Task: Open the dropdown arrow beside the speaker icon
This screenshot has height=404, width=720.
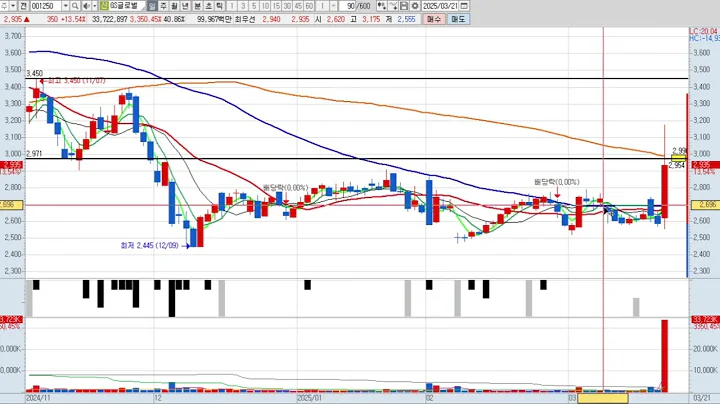Action: 95,6
